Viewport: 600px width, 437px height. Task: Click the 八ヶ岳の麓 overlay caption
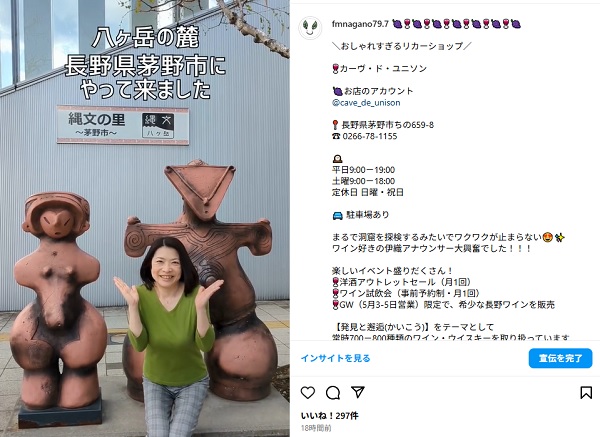pyautogui.click(x=145, y=38)
